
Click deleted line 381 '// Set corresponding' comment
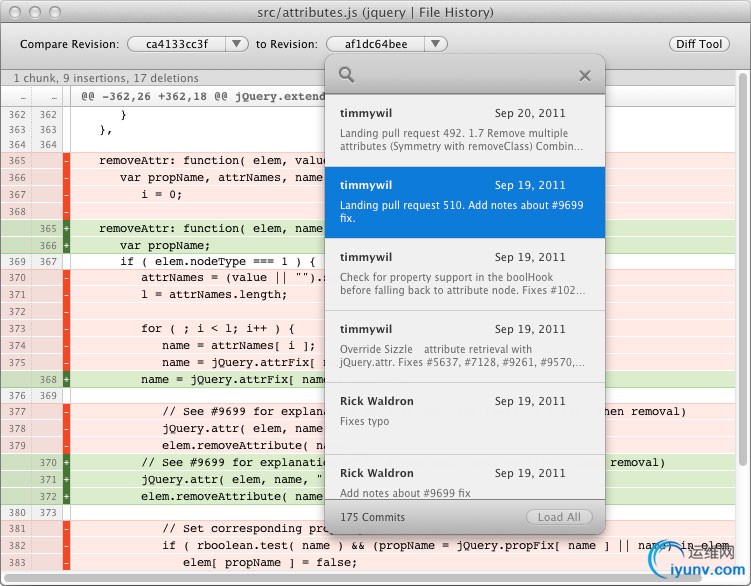coord(243,529)
